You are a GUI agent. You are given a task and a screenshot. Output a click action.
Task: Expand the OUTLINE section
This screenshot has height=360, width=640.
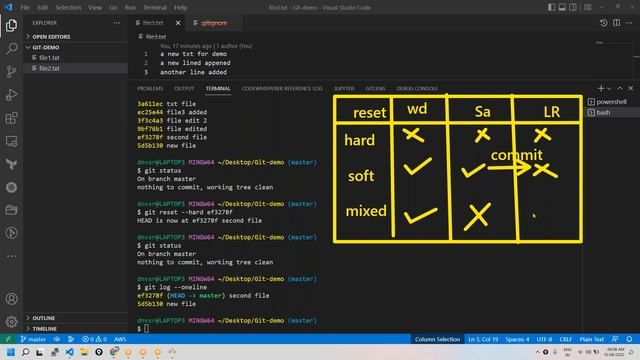[76, 318]
